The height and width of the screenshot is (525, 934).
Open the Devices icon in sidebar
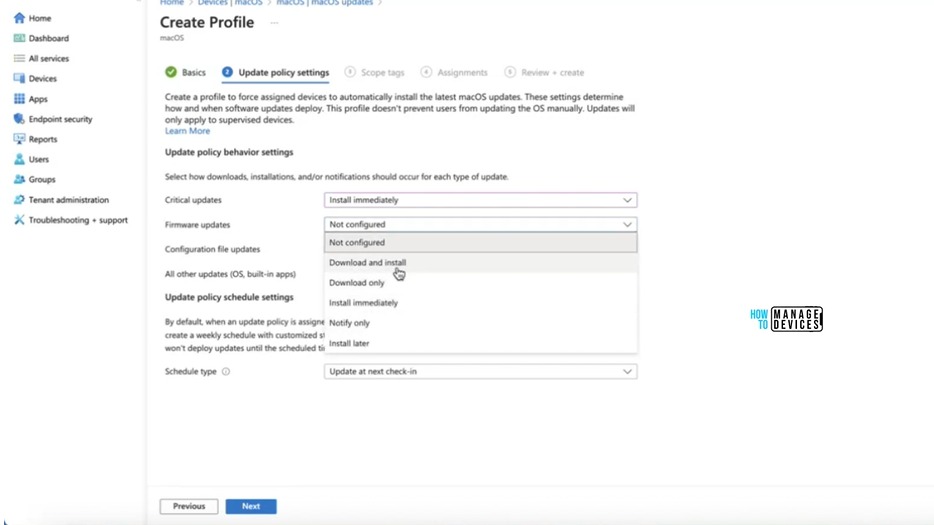point(19,79)
